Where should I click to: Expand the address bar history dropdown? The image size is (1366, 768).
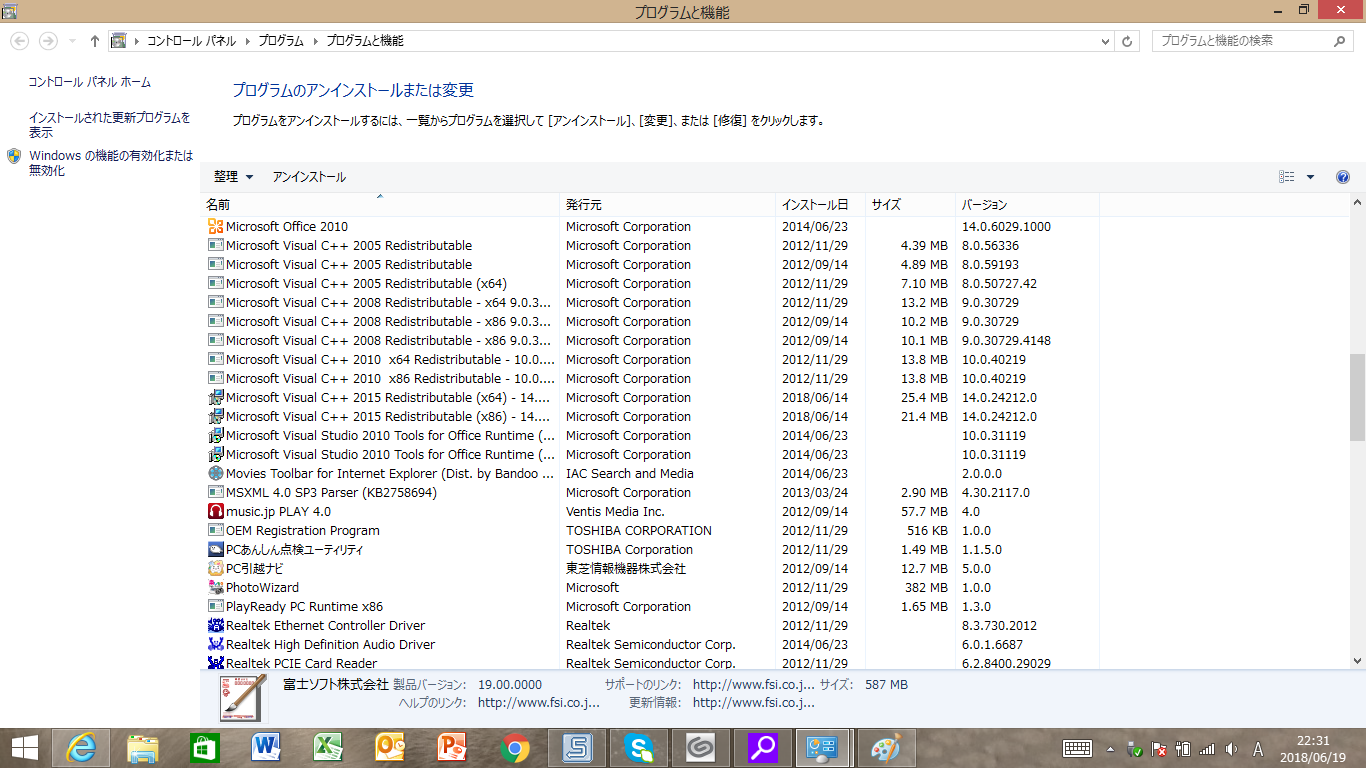point(1105,41)
